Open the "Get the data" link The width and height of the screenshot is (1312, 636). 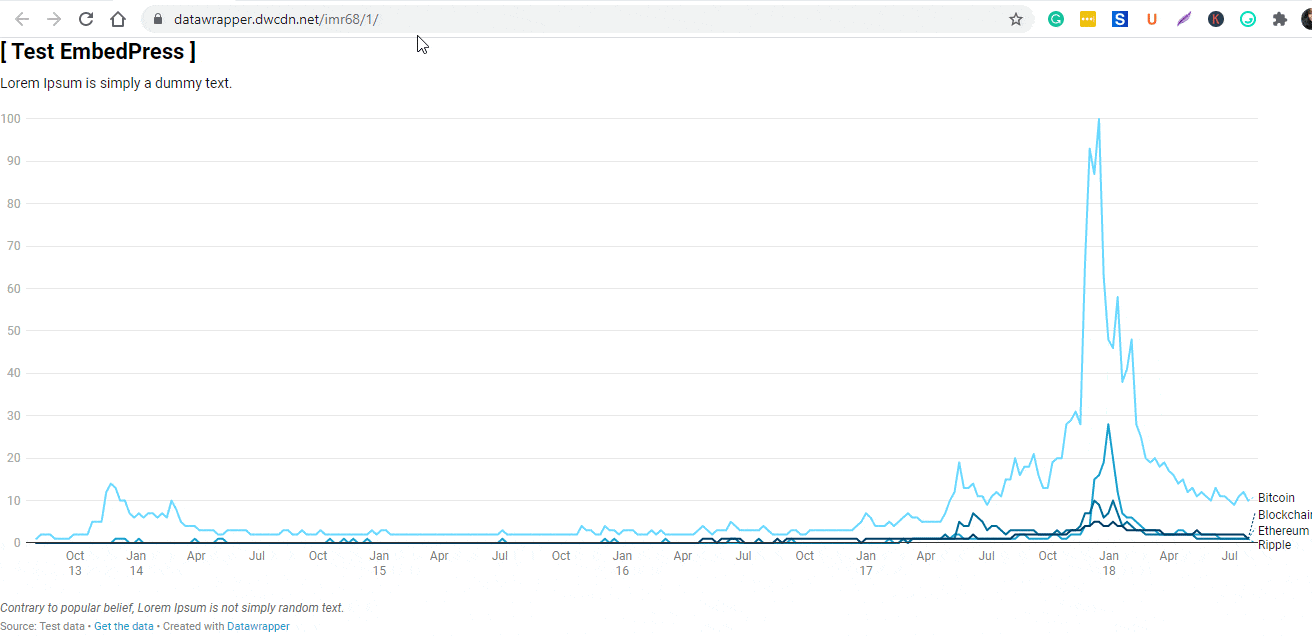pyautogui.click(x=124, y=626)
